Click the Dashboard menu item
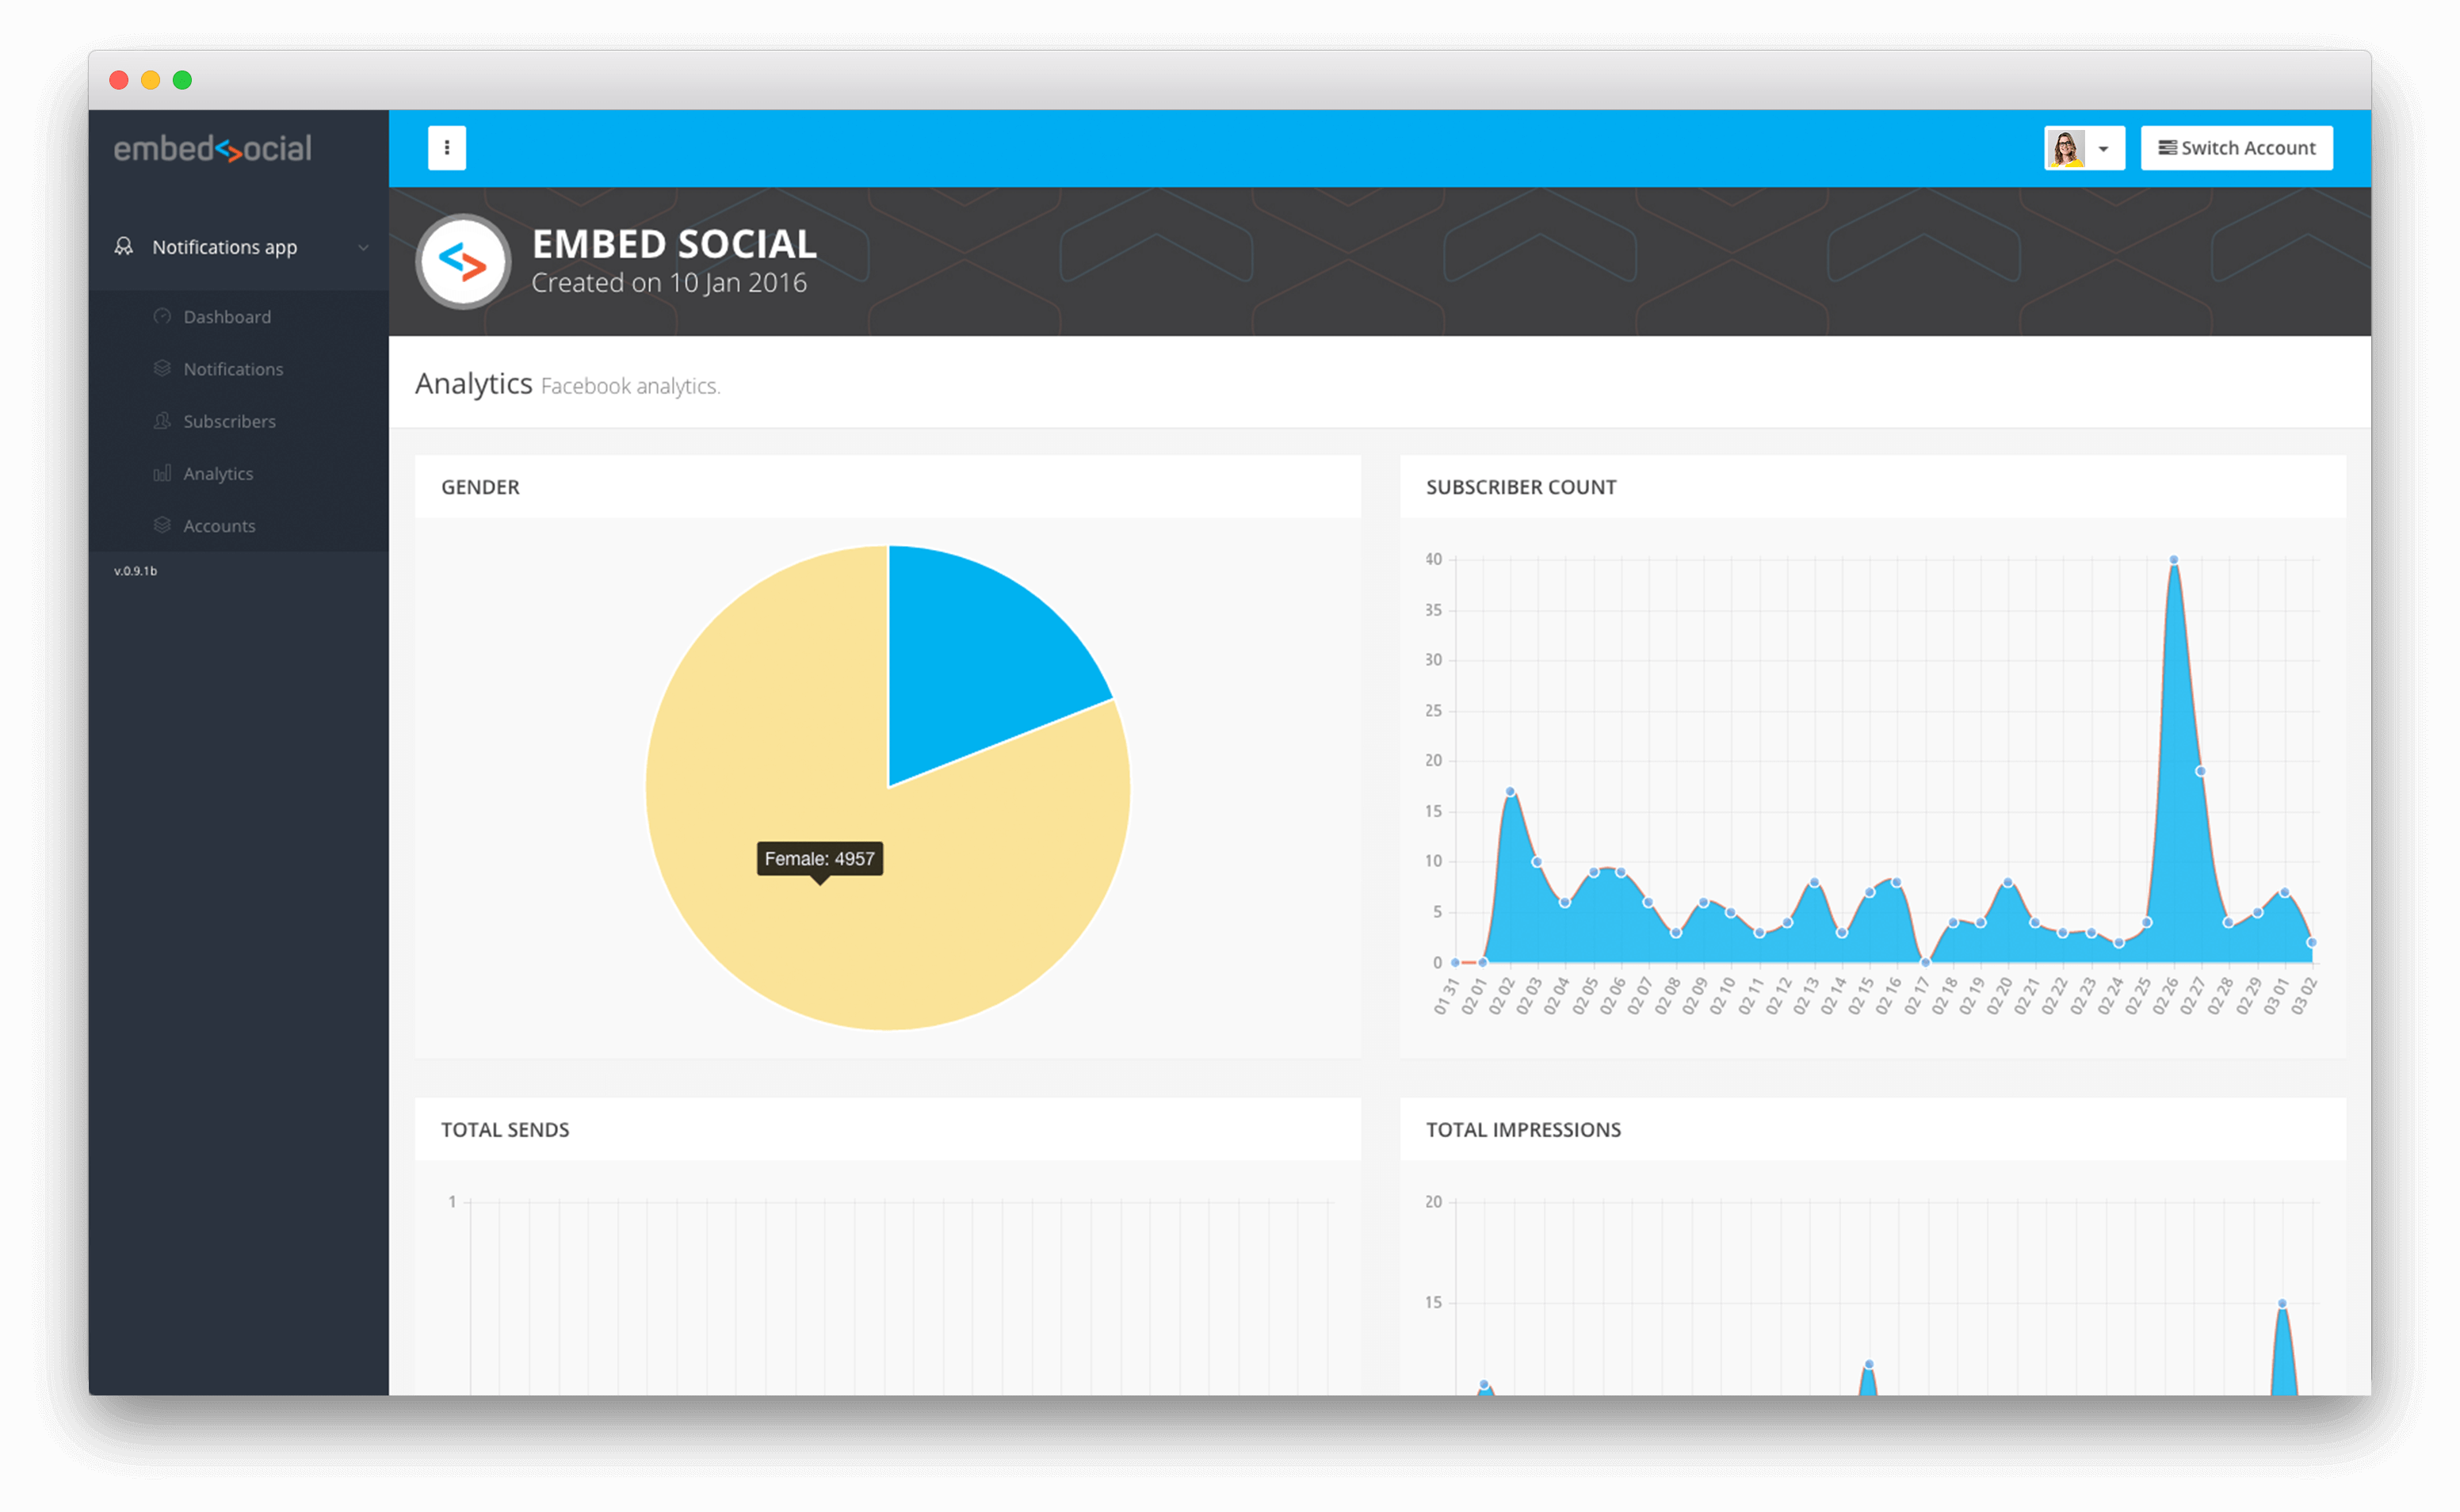This screenshot has height=1512, width=2460. [x=225, y=316]
